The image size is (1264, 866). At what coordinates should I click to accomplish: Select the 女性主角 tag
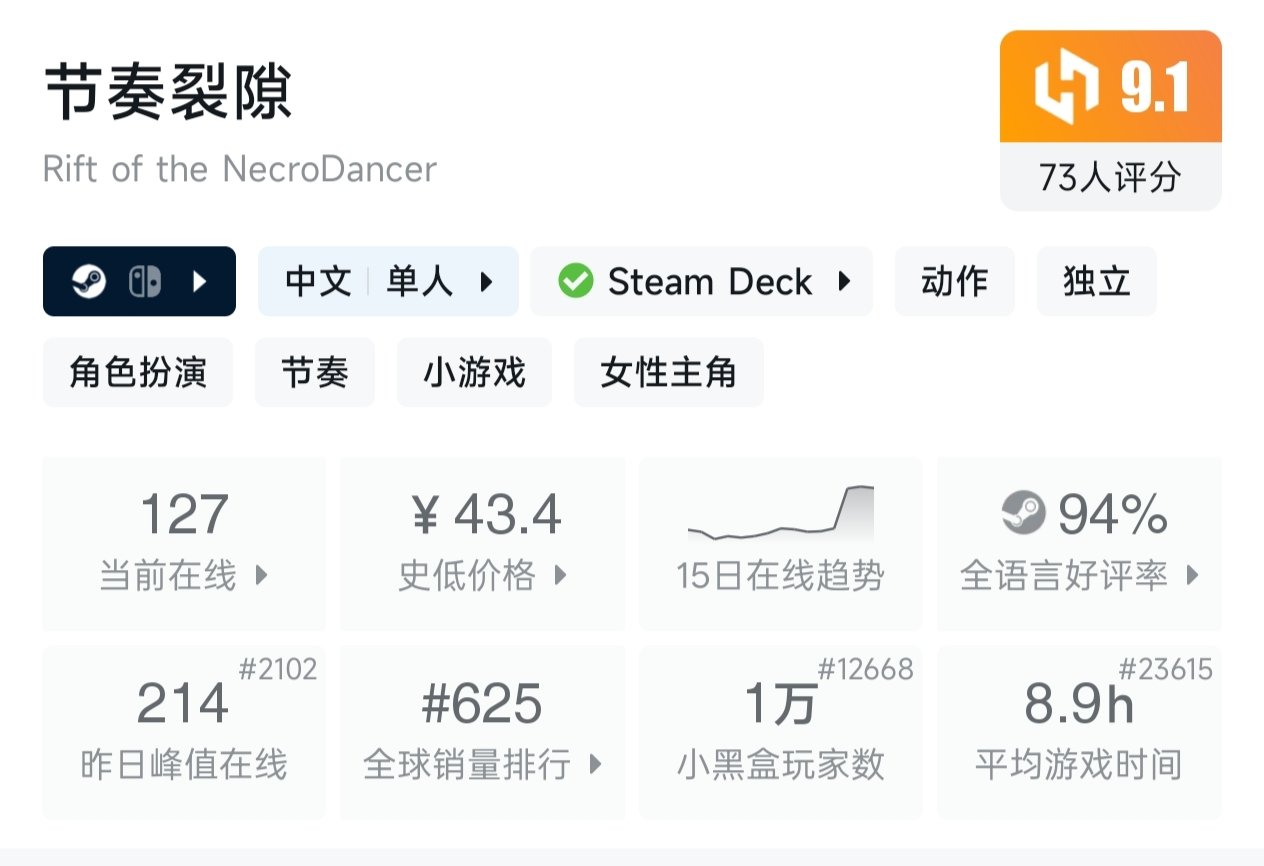click(x=668, y=373)
